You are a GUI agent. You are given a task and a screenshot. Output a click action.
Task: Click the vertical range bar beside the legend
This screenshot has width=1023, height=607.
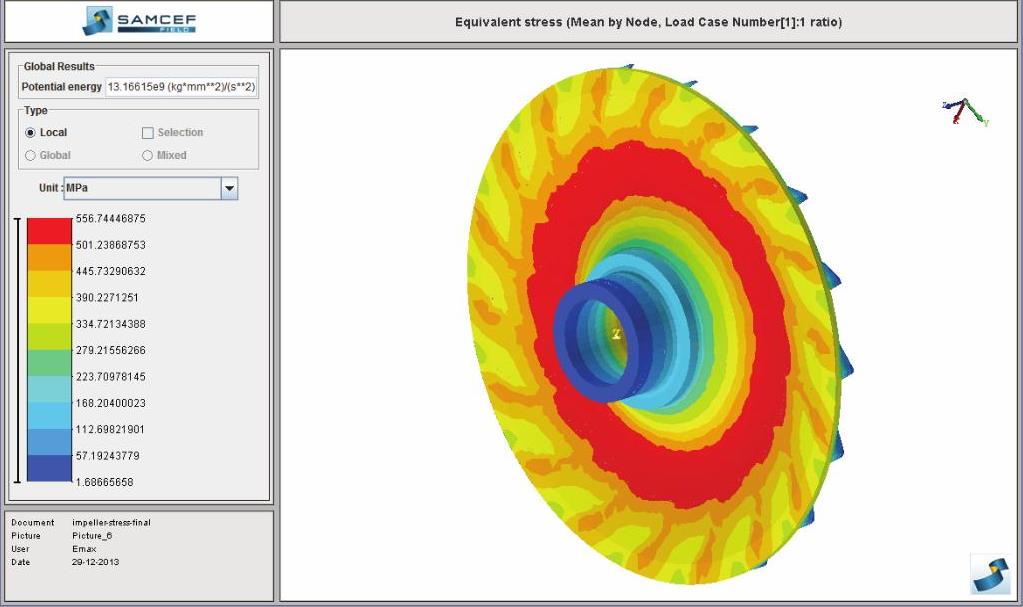[16, 350]
